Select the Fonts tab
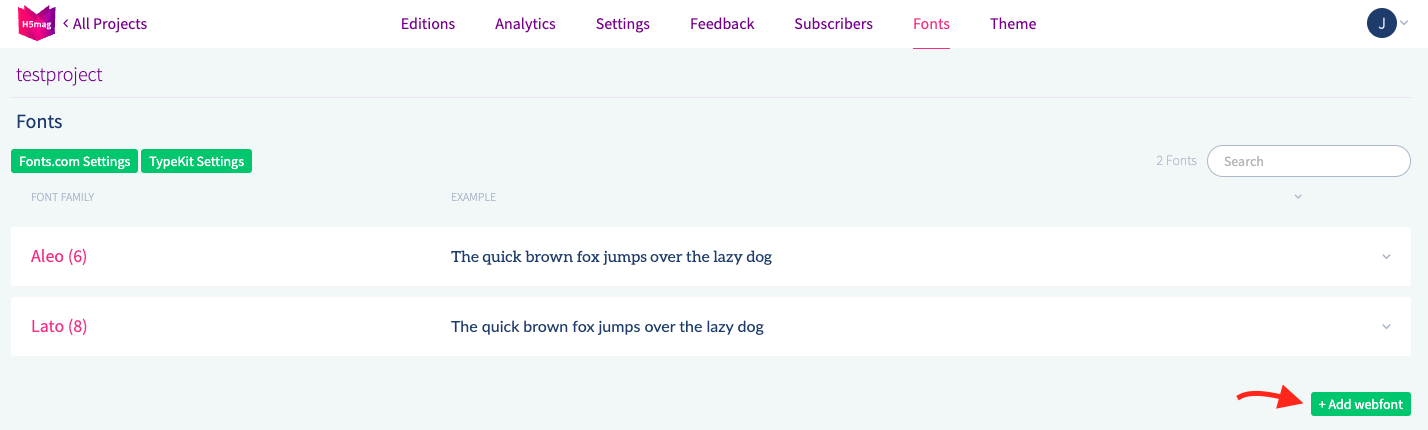1428x430 pixels. [931, 24]
